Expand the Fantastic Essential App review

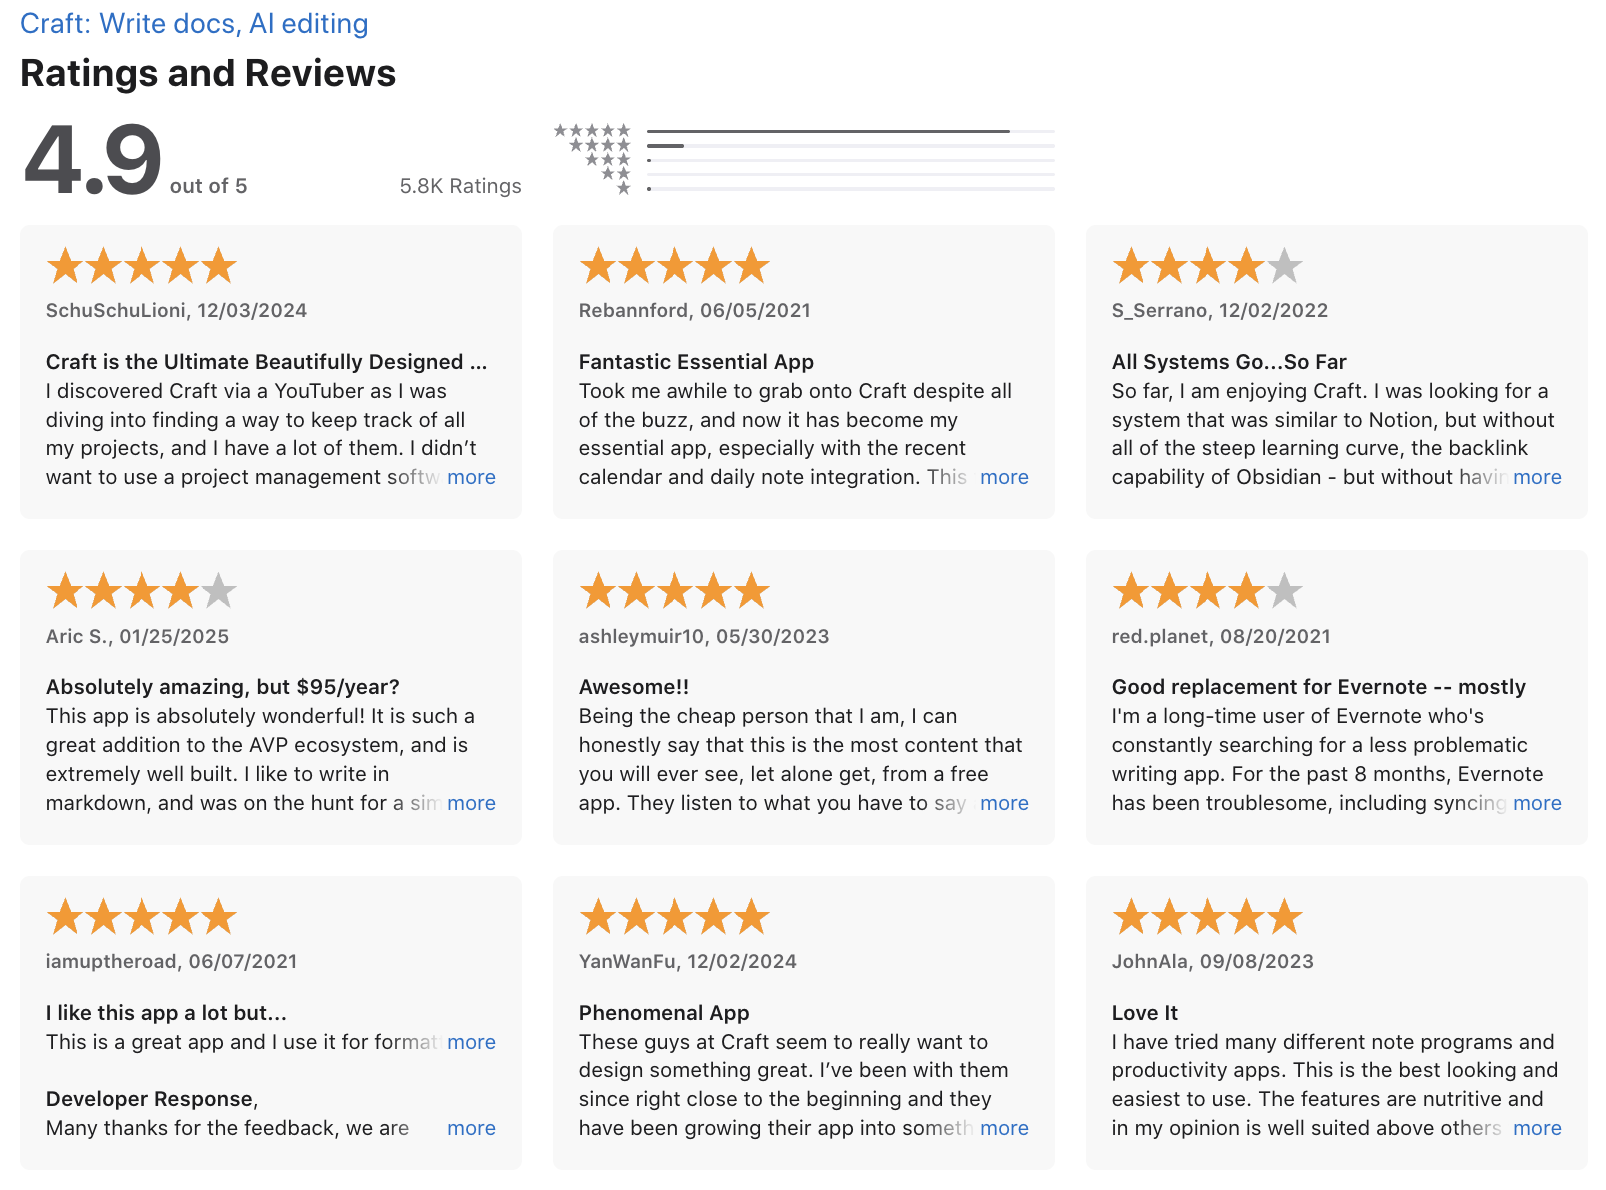(1004, 478)
